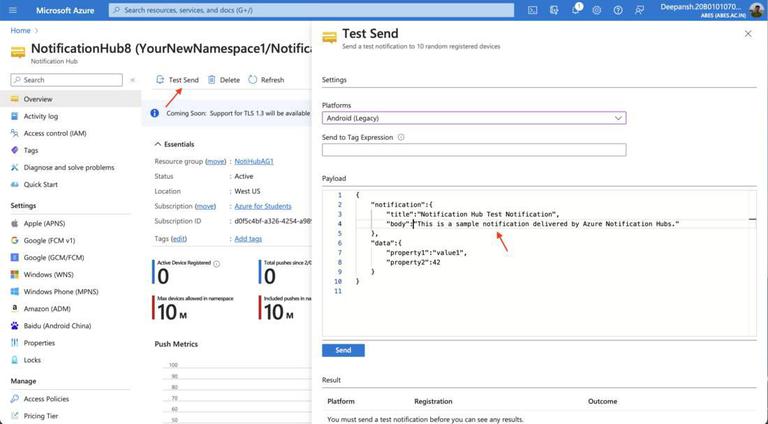Image resolution: width=768 pixels, height=424 pixels.
Task: Click the Platform column header in Result
Action: [341, 401]
